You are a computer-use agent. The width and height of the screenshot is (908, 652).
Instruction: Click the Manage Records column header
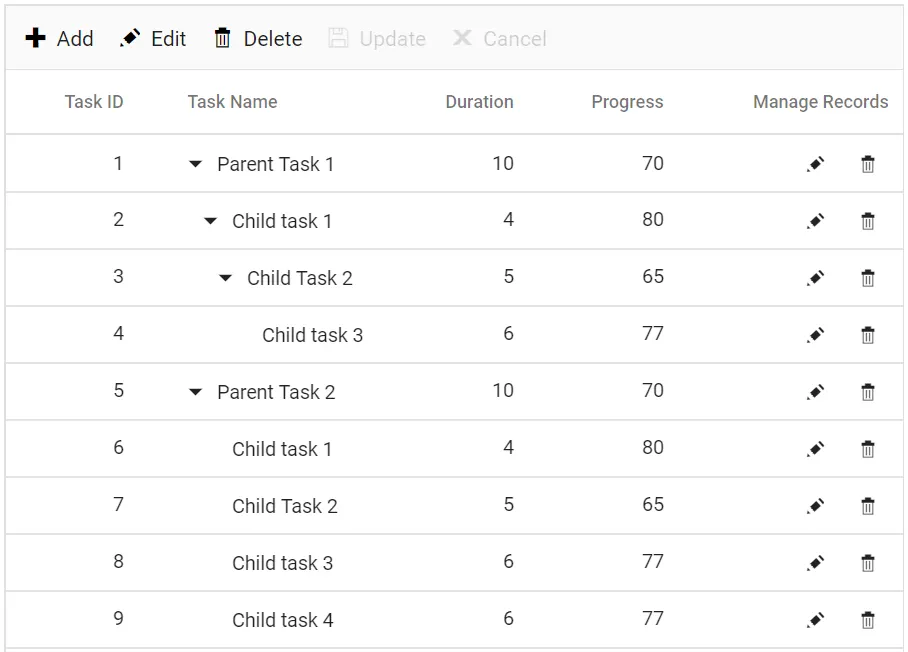click(x=821, y=102)
